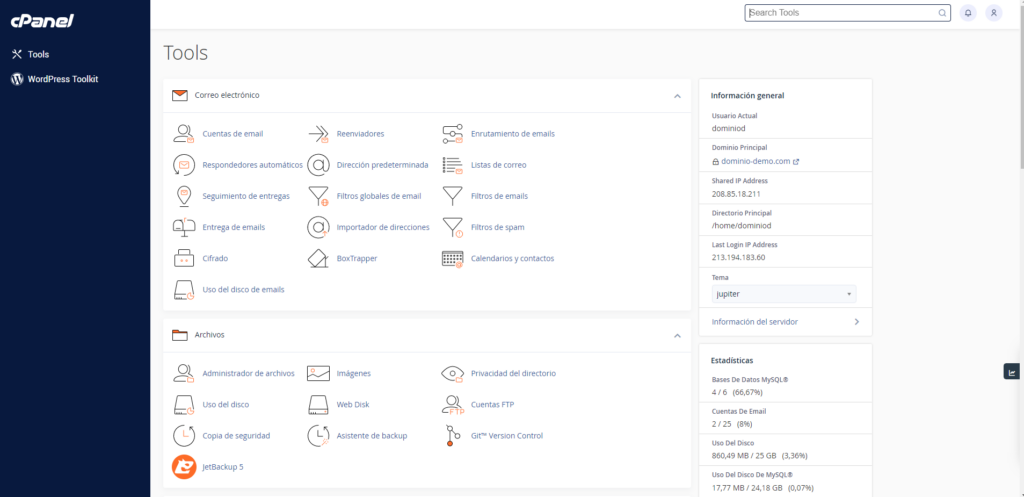Click the Estadísticas heading
Viewport: 1024px width, 497px height.
(732, 361)
